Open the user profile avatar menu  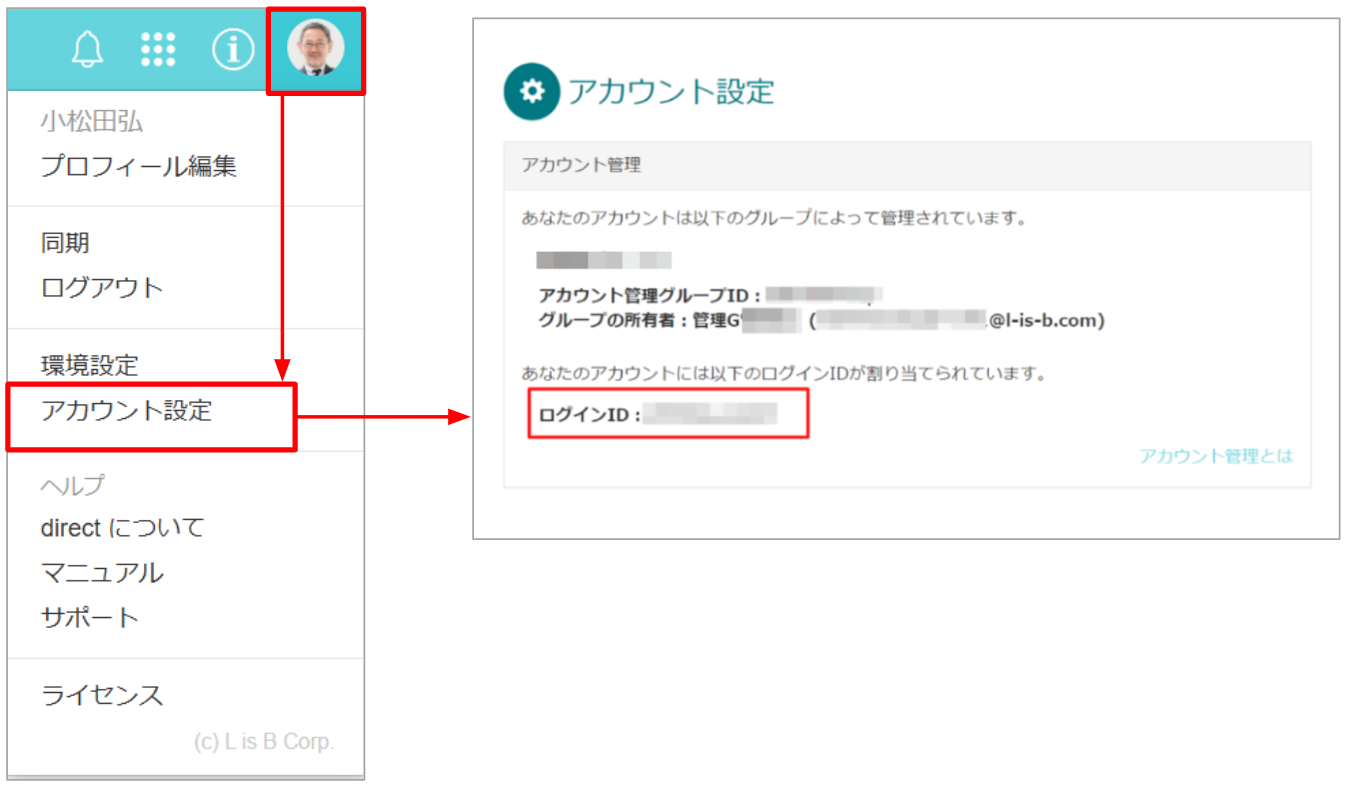(x=316, y=49)
